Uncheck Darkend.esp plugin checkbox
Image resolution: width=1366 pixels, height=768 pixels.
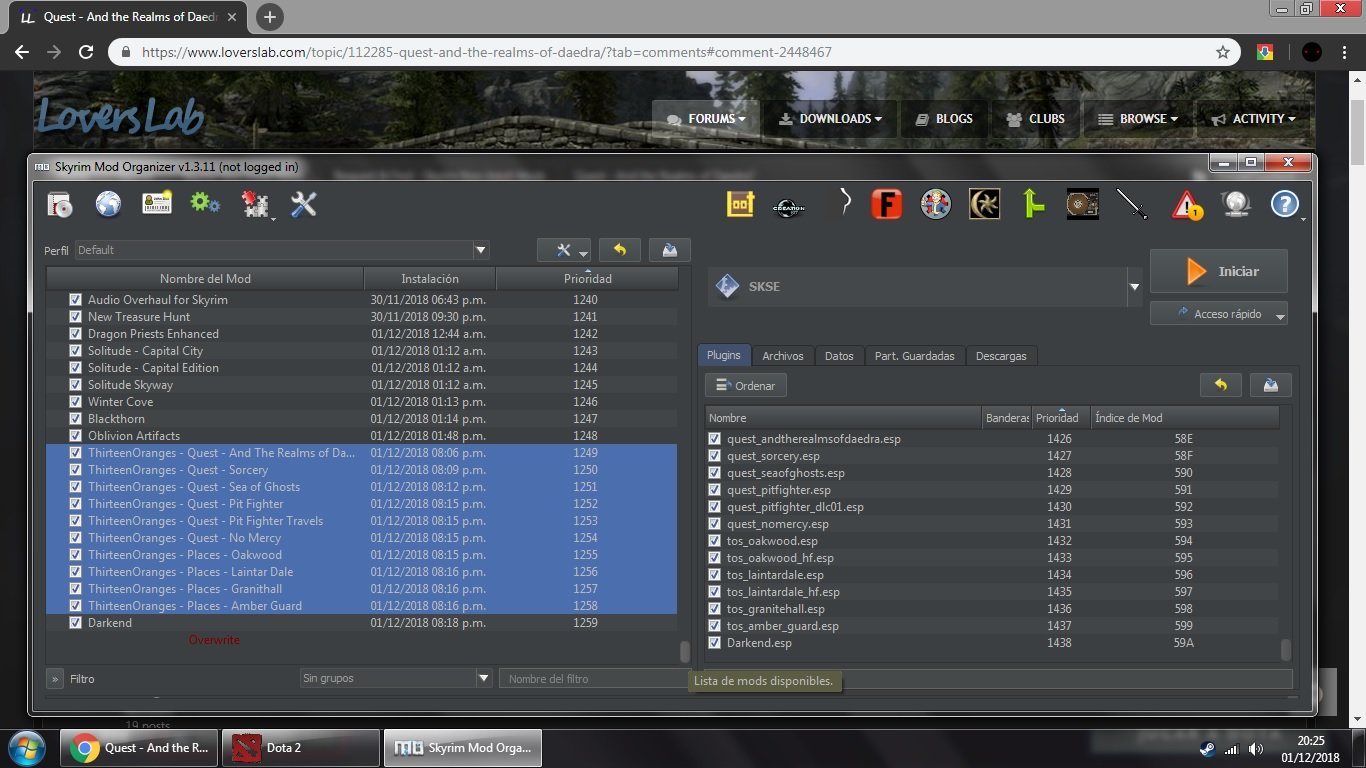[714, 643]
